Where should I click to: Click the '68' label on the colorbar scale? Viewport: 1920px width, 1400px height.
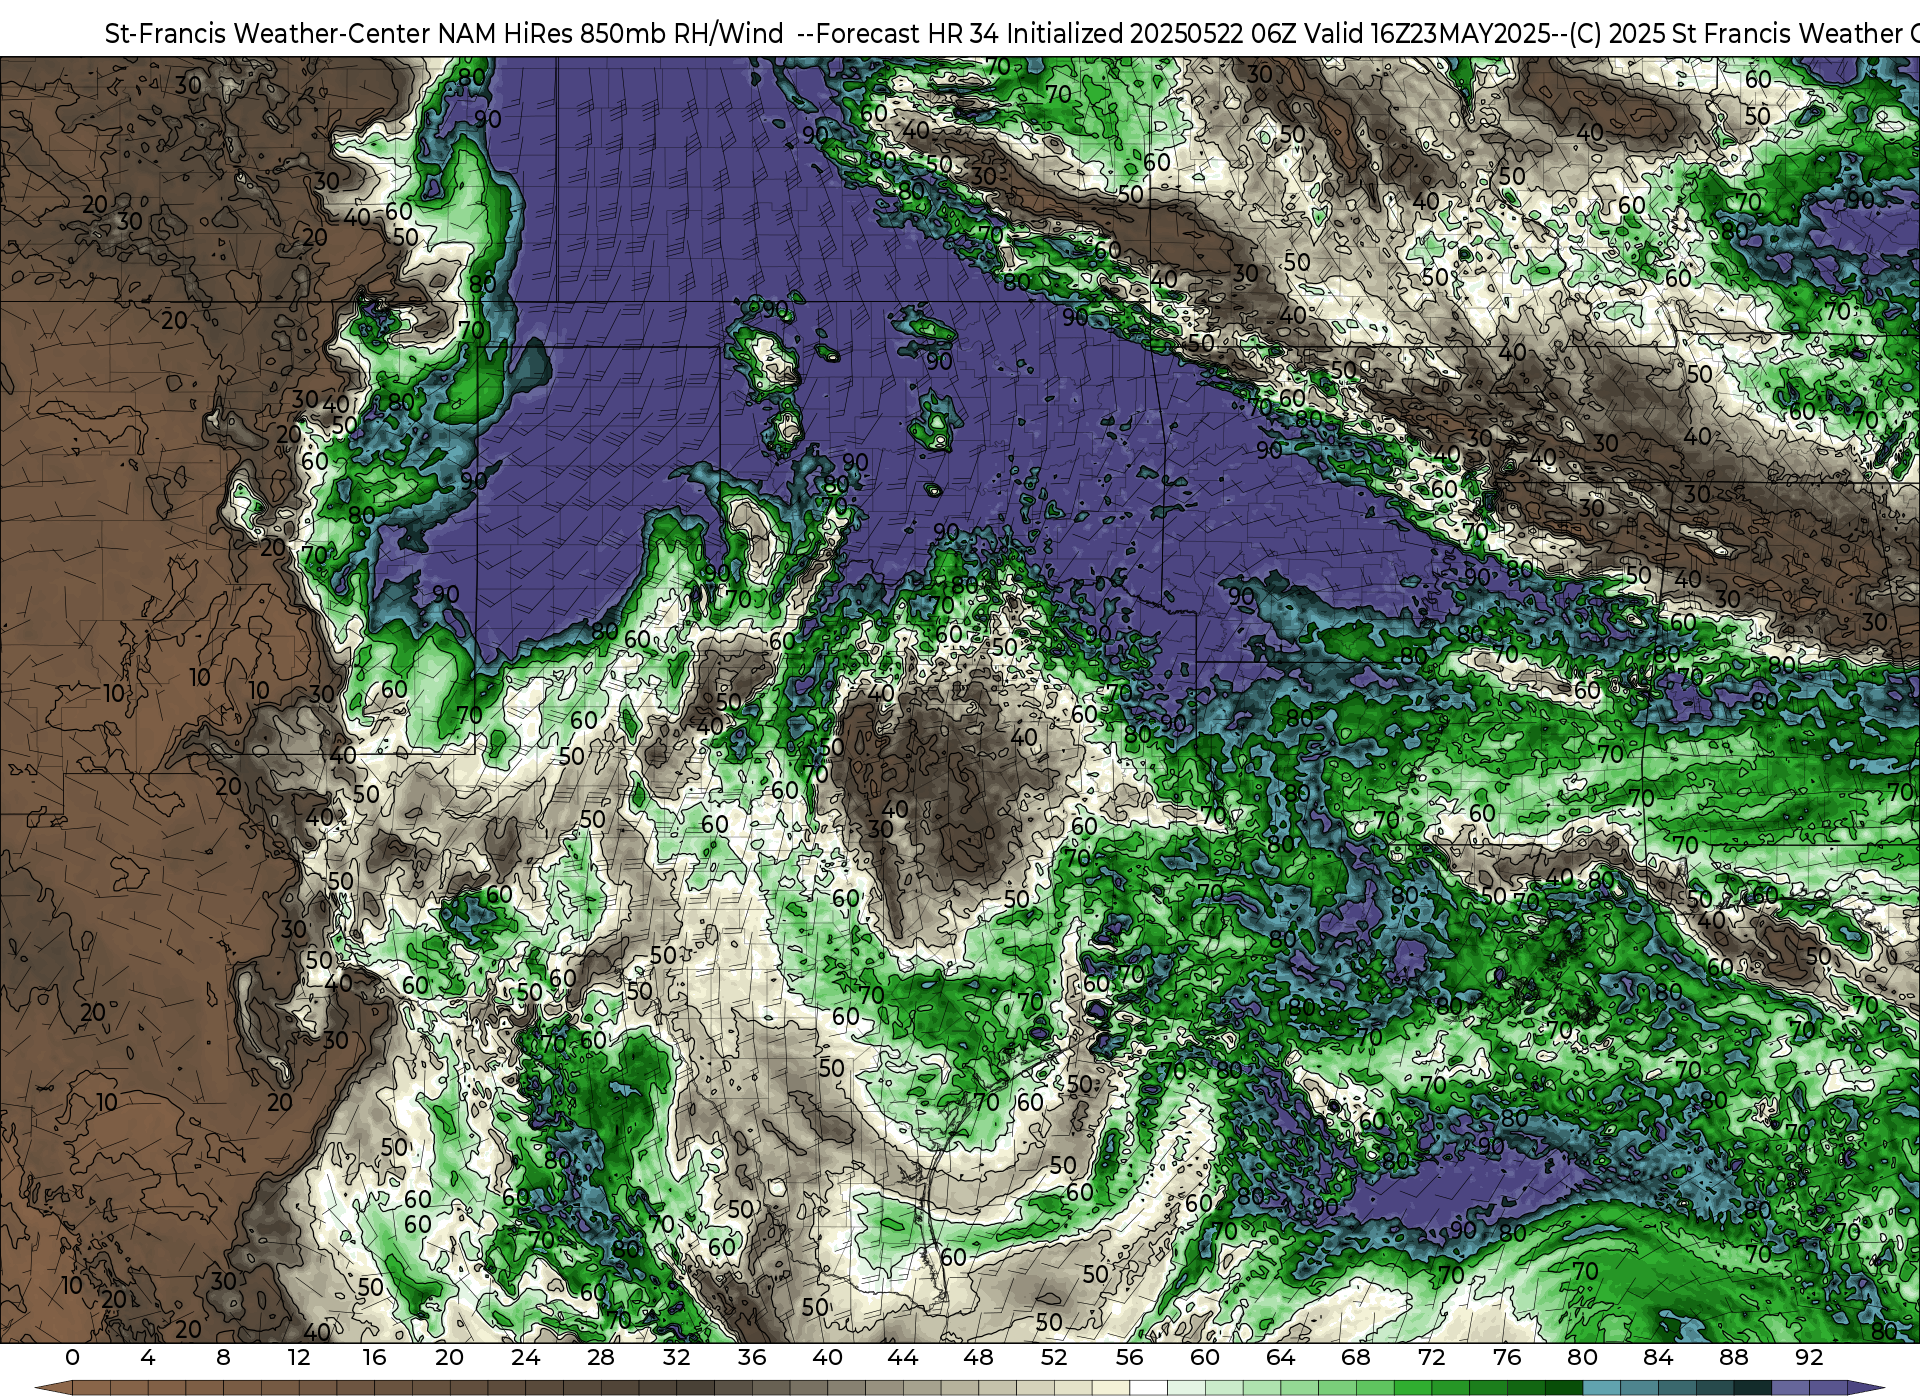(1356, 1358)
